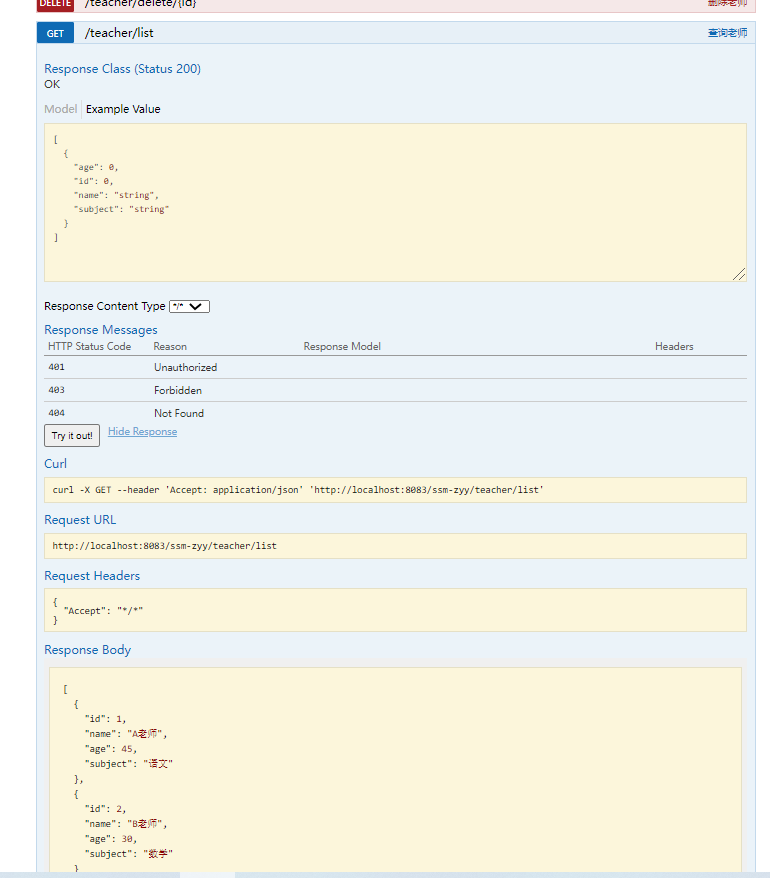The width and height of the screenshot is (770, 878).
Task: Click the 查询老师 endpoint description link
Action: tap(727, 33)
